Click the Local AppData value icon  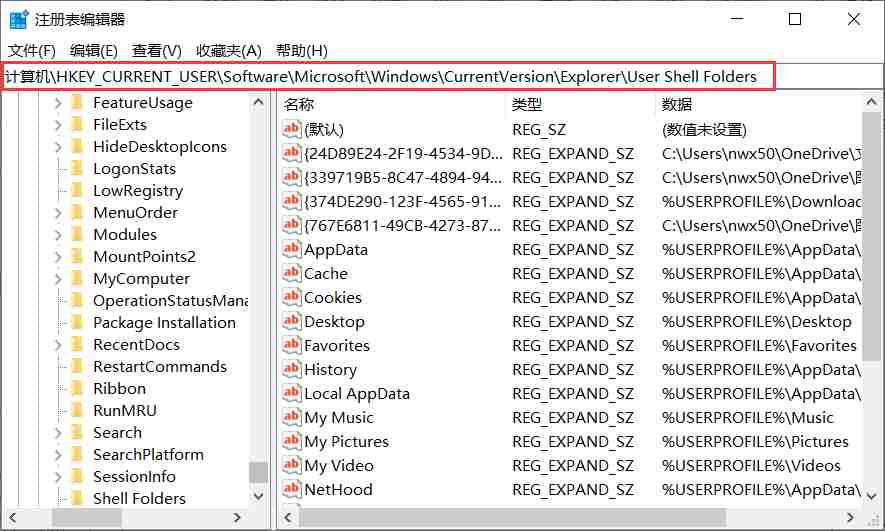[291, 393]
